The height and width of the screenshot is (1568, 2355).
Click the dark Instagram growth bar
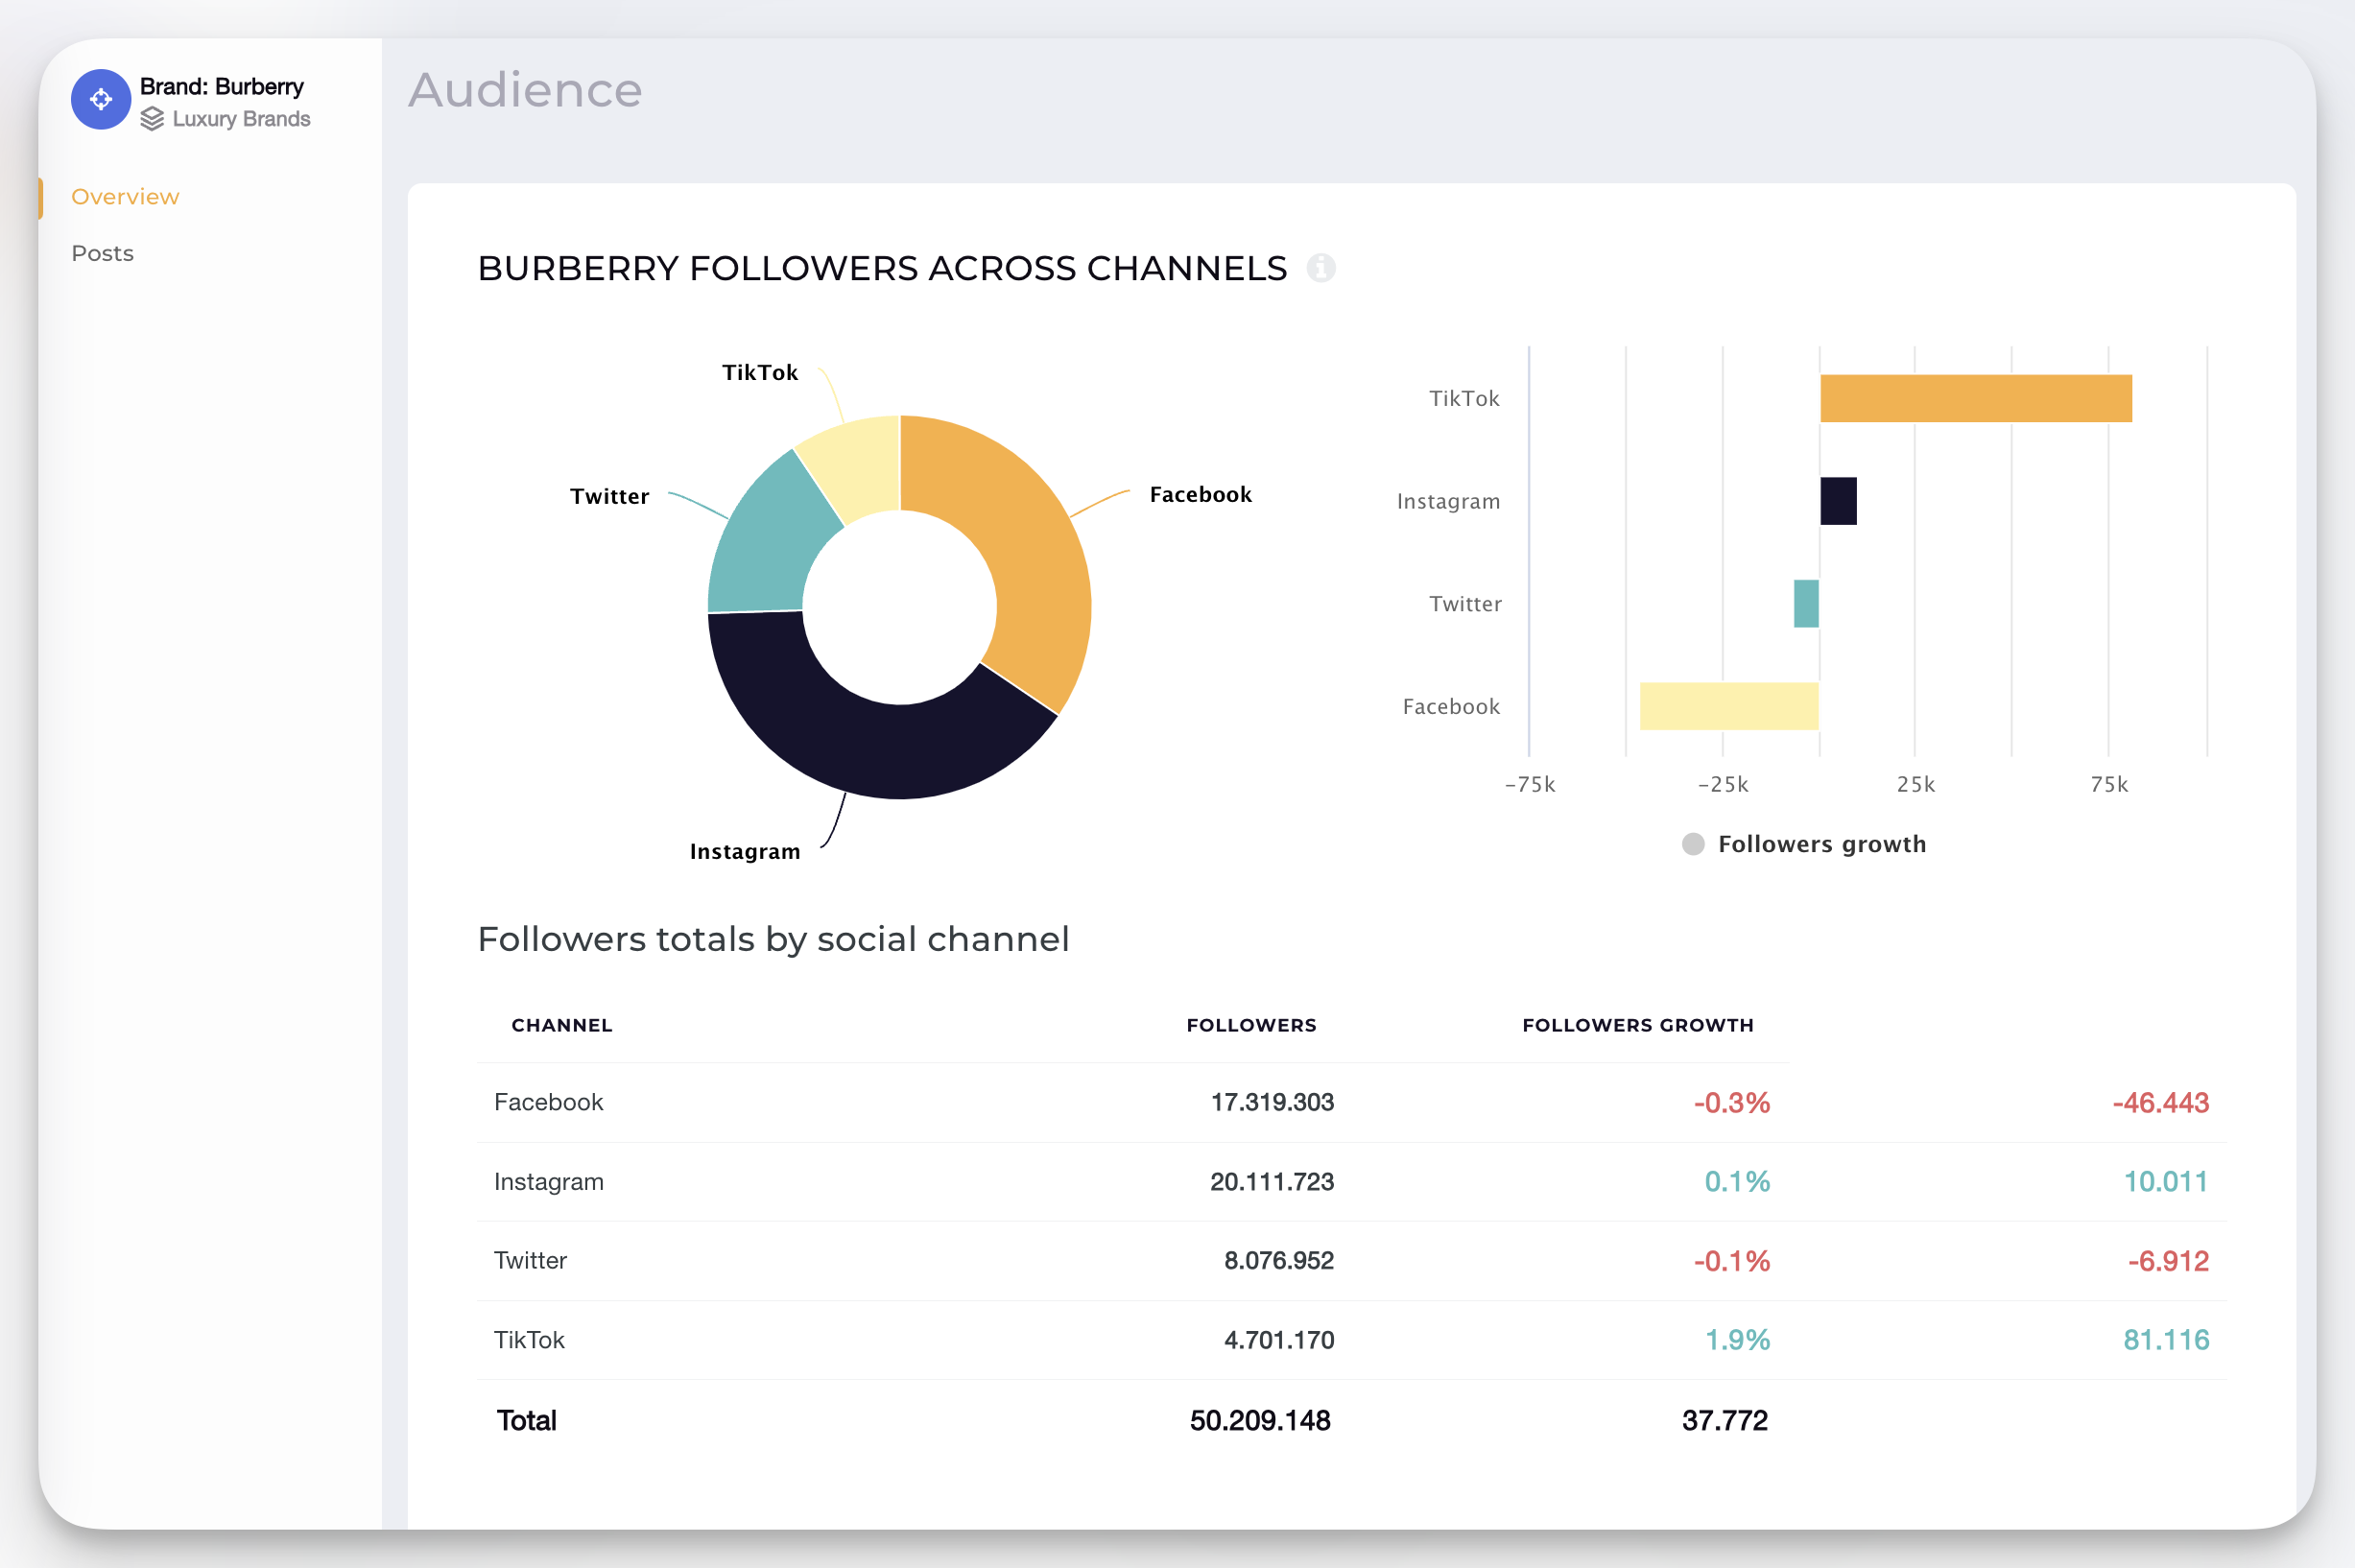[x=1838, y=501]
